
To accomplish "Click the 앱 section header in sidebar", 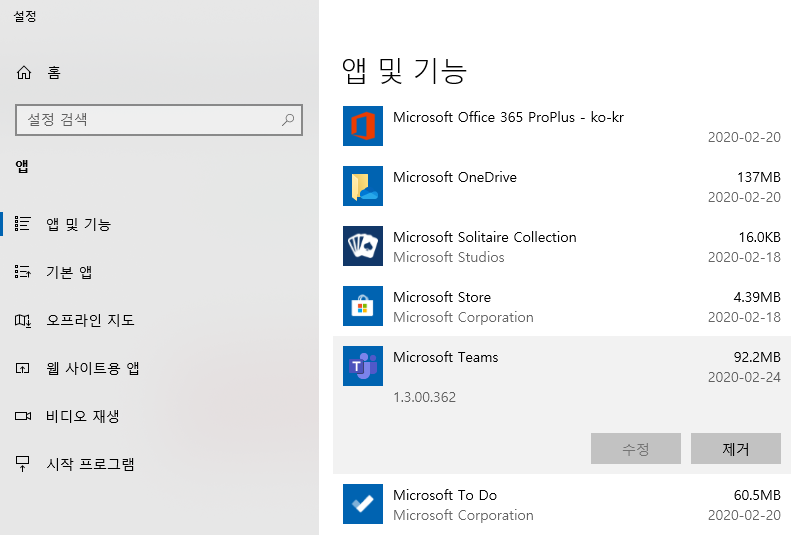I will click(x=22, y=166).
